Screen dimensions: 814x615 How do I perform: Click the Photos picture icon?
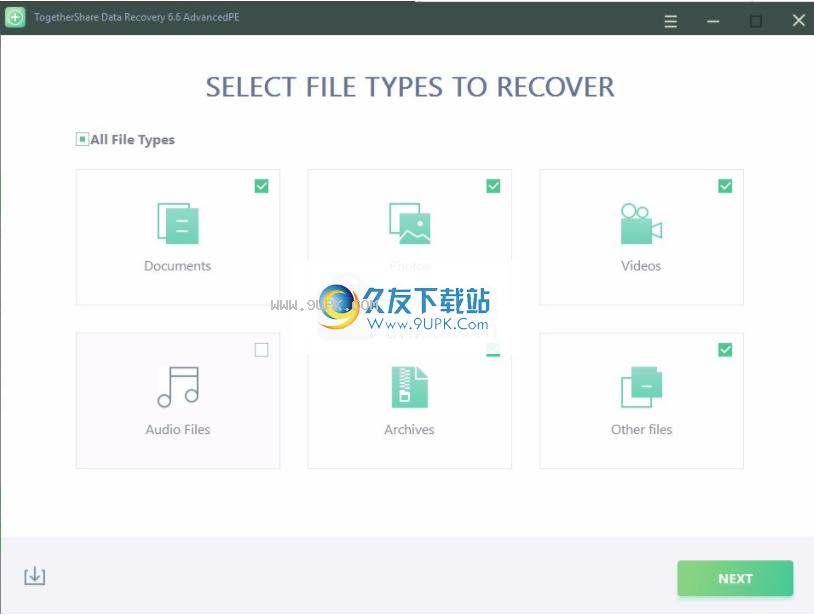tap(410, 223)
